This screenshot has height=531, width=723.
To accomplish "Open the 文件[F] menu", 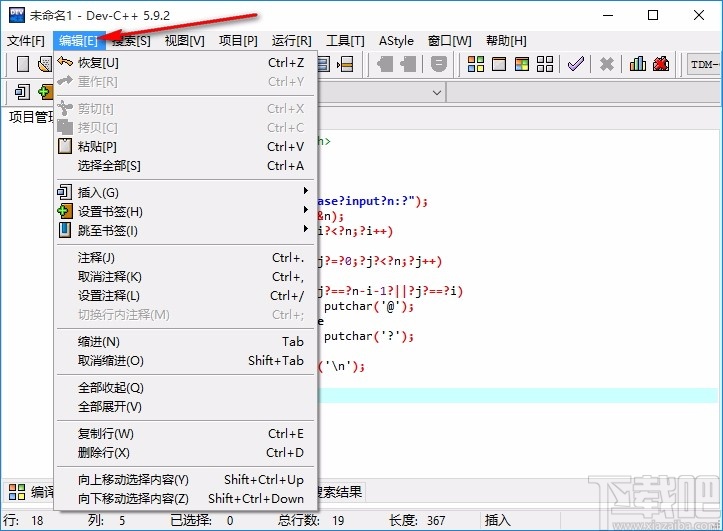I will pyautogui.click(x=26, y=41).
